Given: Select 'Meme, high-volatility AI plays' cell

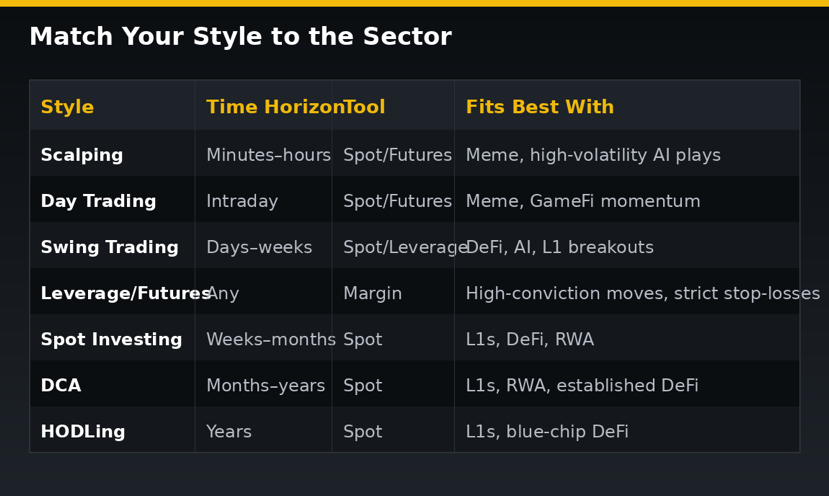Looking at the screenshot, I should point(627,154).
